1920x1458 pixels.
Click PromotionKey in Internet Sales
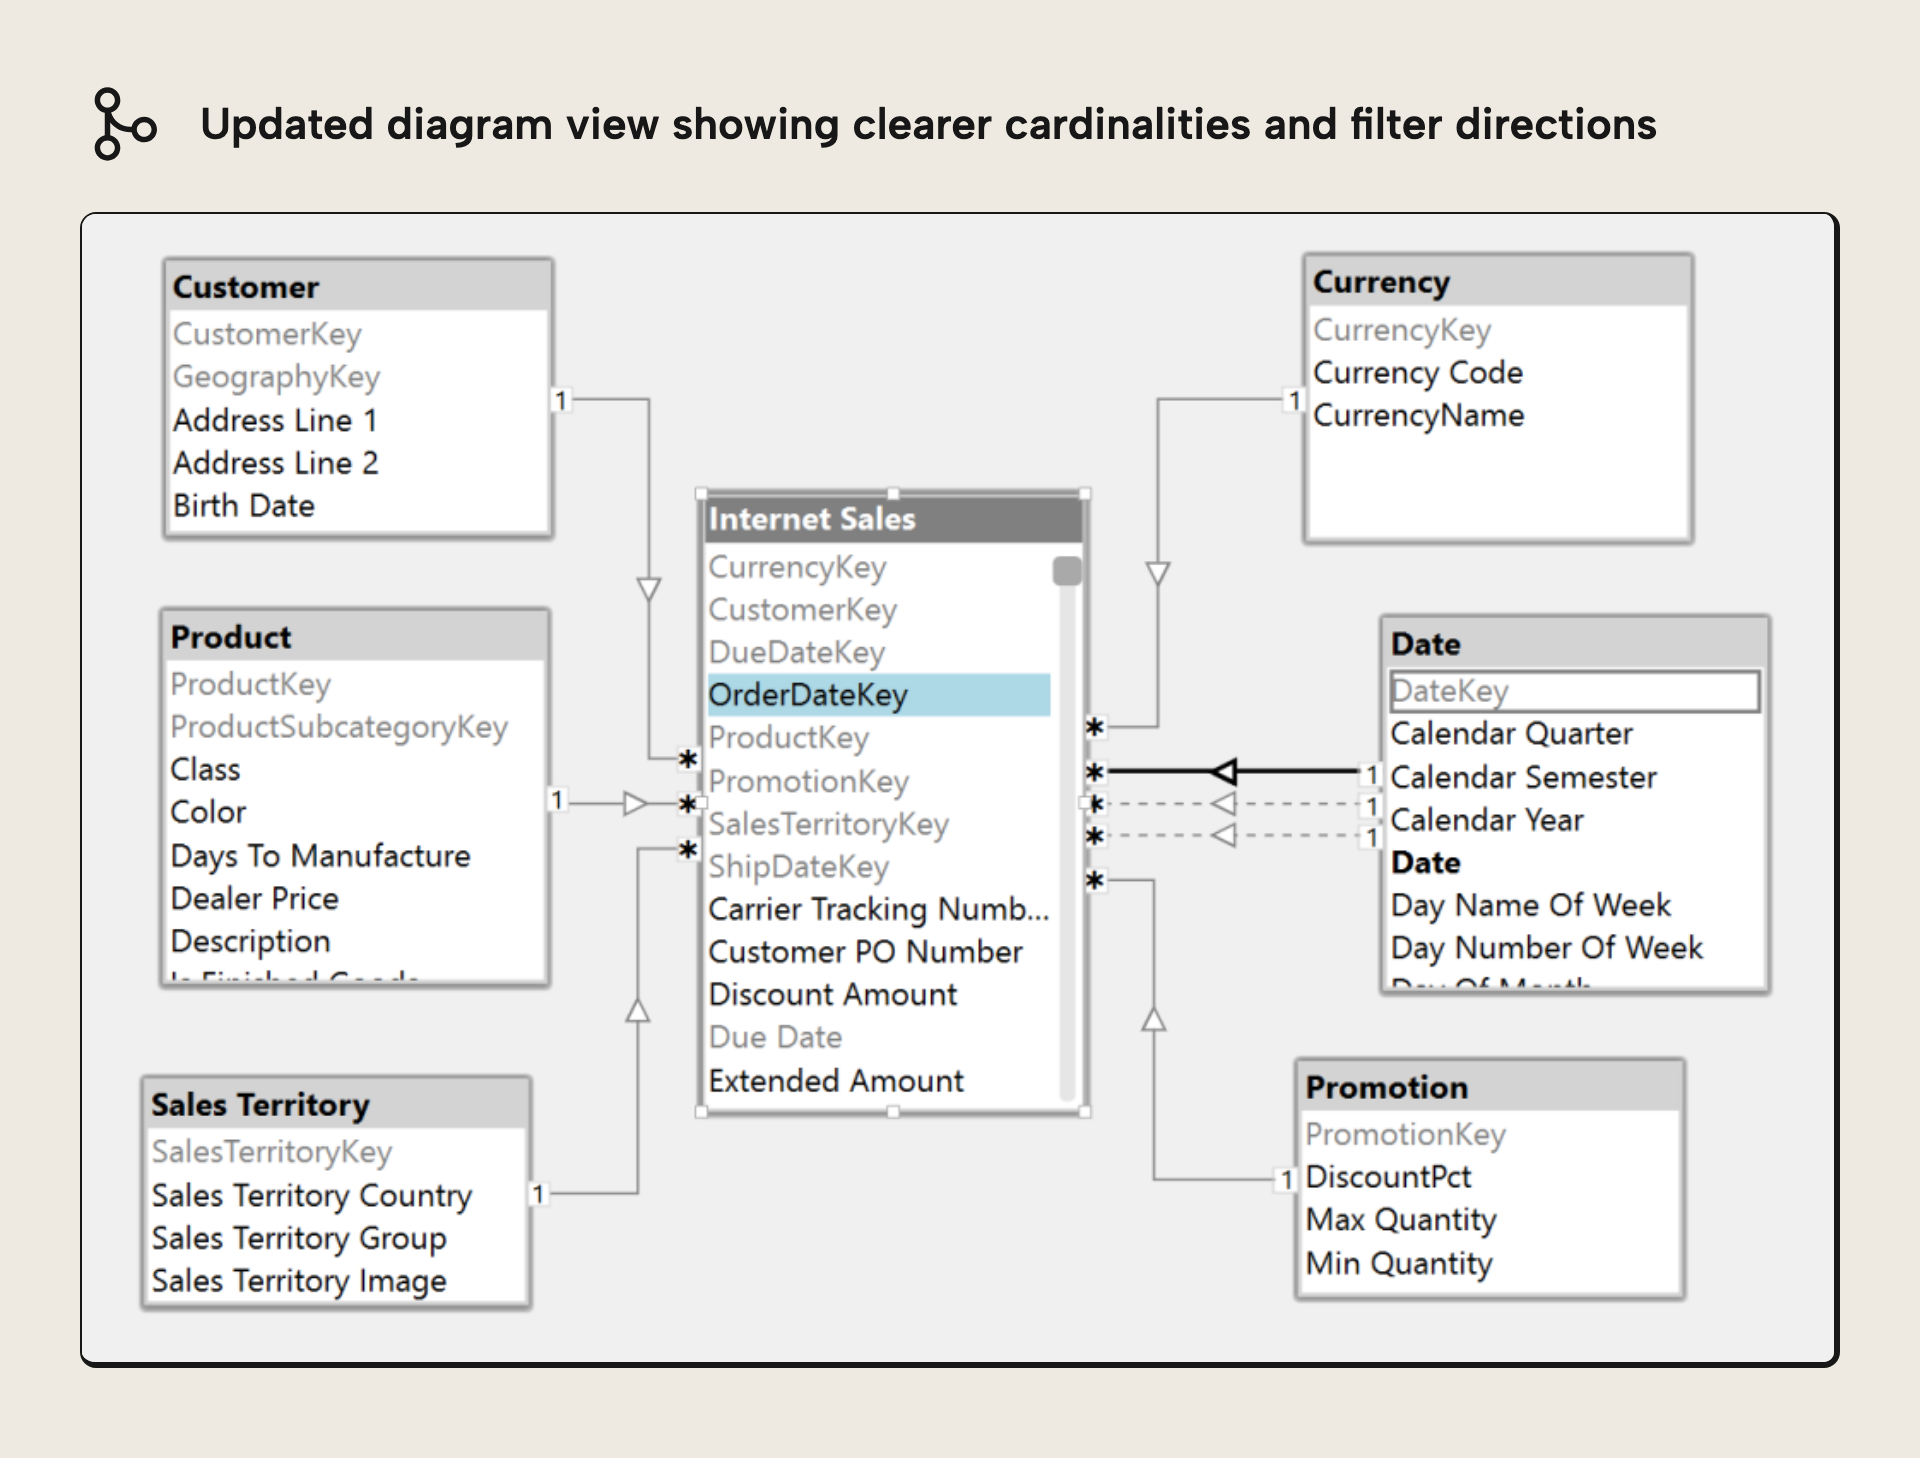(x=809, y=781)
